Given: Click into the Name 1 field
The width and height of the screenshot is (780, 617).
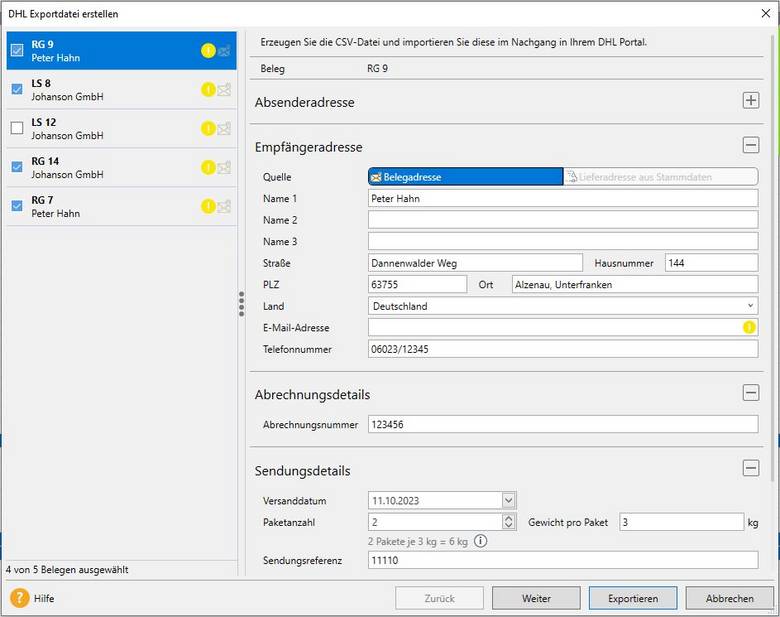Looking at the screenshot, I should (563, 198).
